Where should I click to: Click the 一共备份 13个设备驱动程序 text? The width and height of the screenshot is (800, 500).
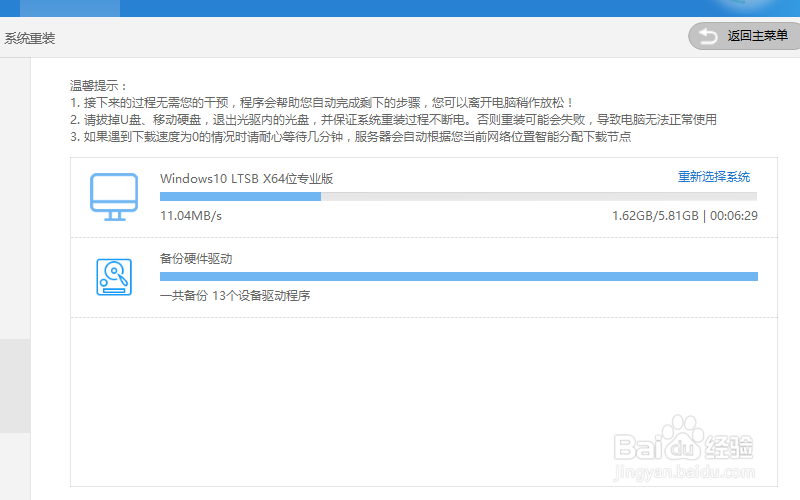click(x=235, y=295)
